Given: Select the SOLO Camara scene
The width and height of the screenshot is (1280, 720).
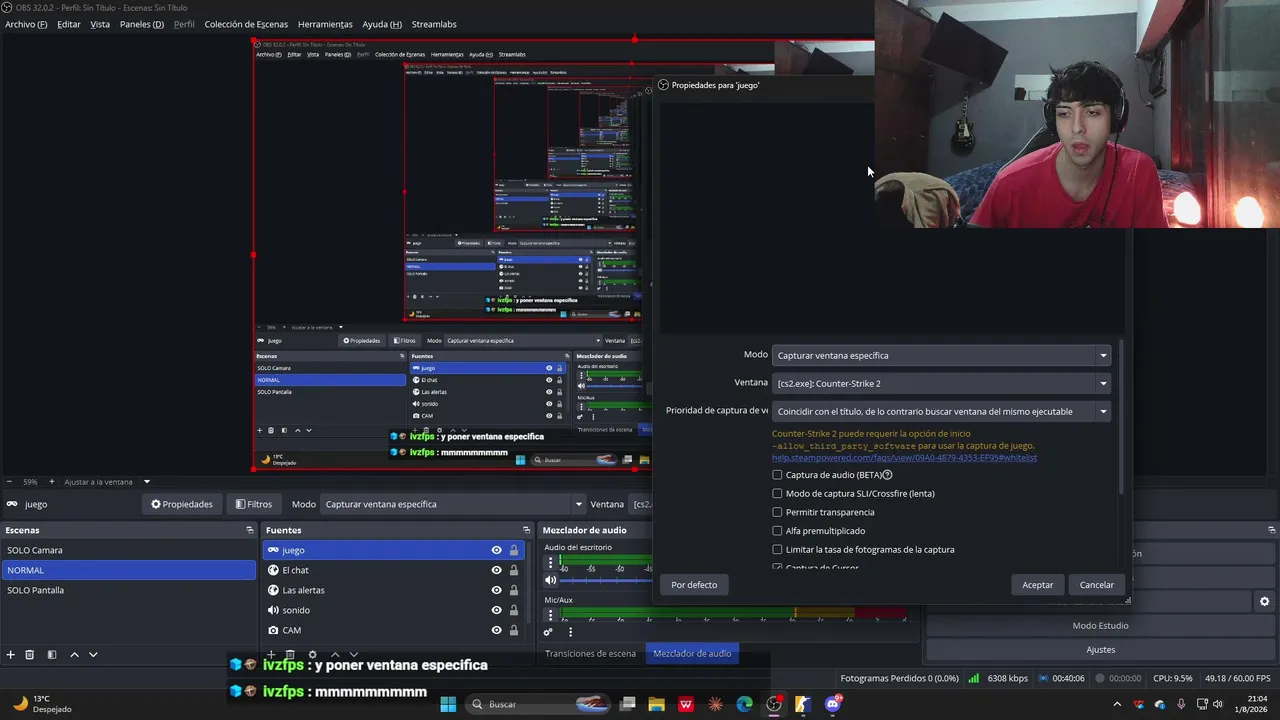Looking at the screenshot, I should point(129,550).
